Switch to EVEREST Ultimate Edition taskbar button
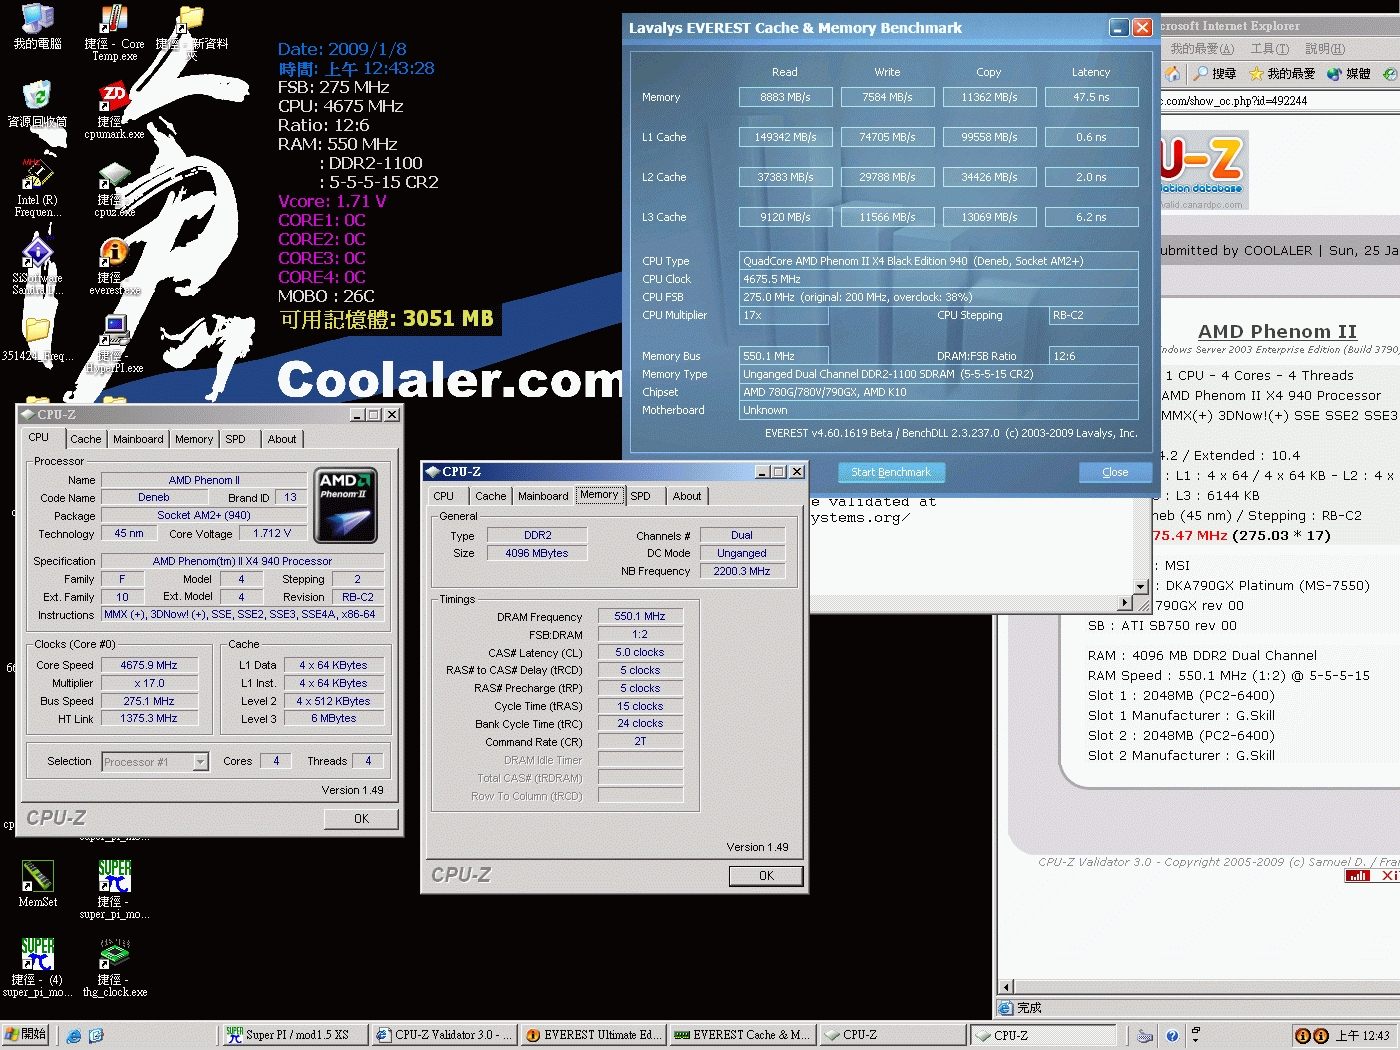Image resolution: width=1400 pixels, height=1050 pixels. (x=593, y=1036)
